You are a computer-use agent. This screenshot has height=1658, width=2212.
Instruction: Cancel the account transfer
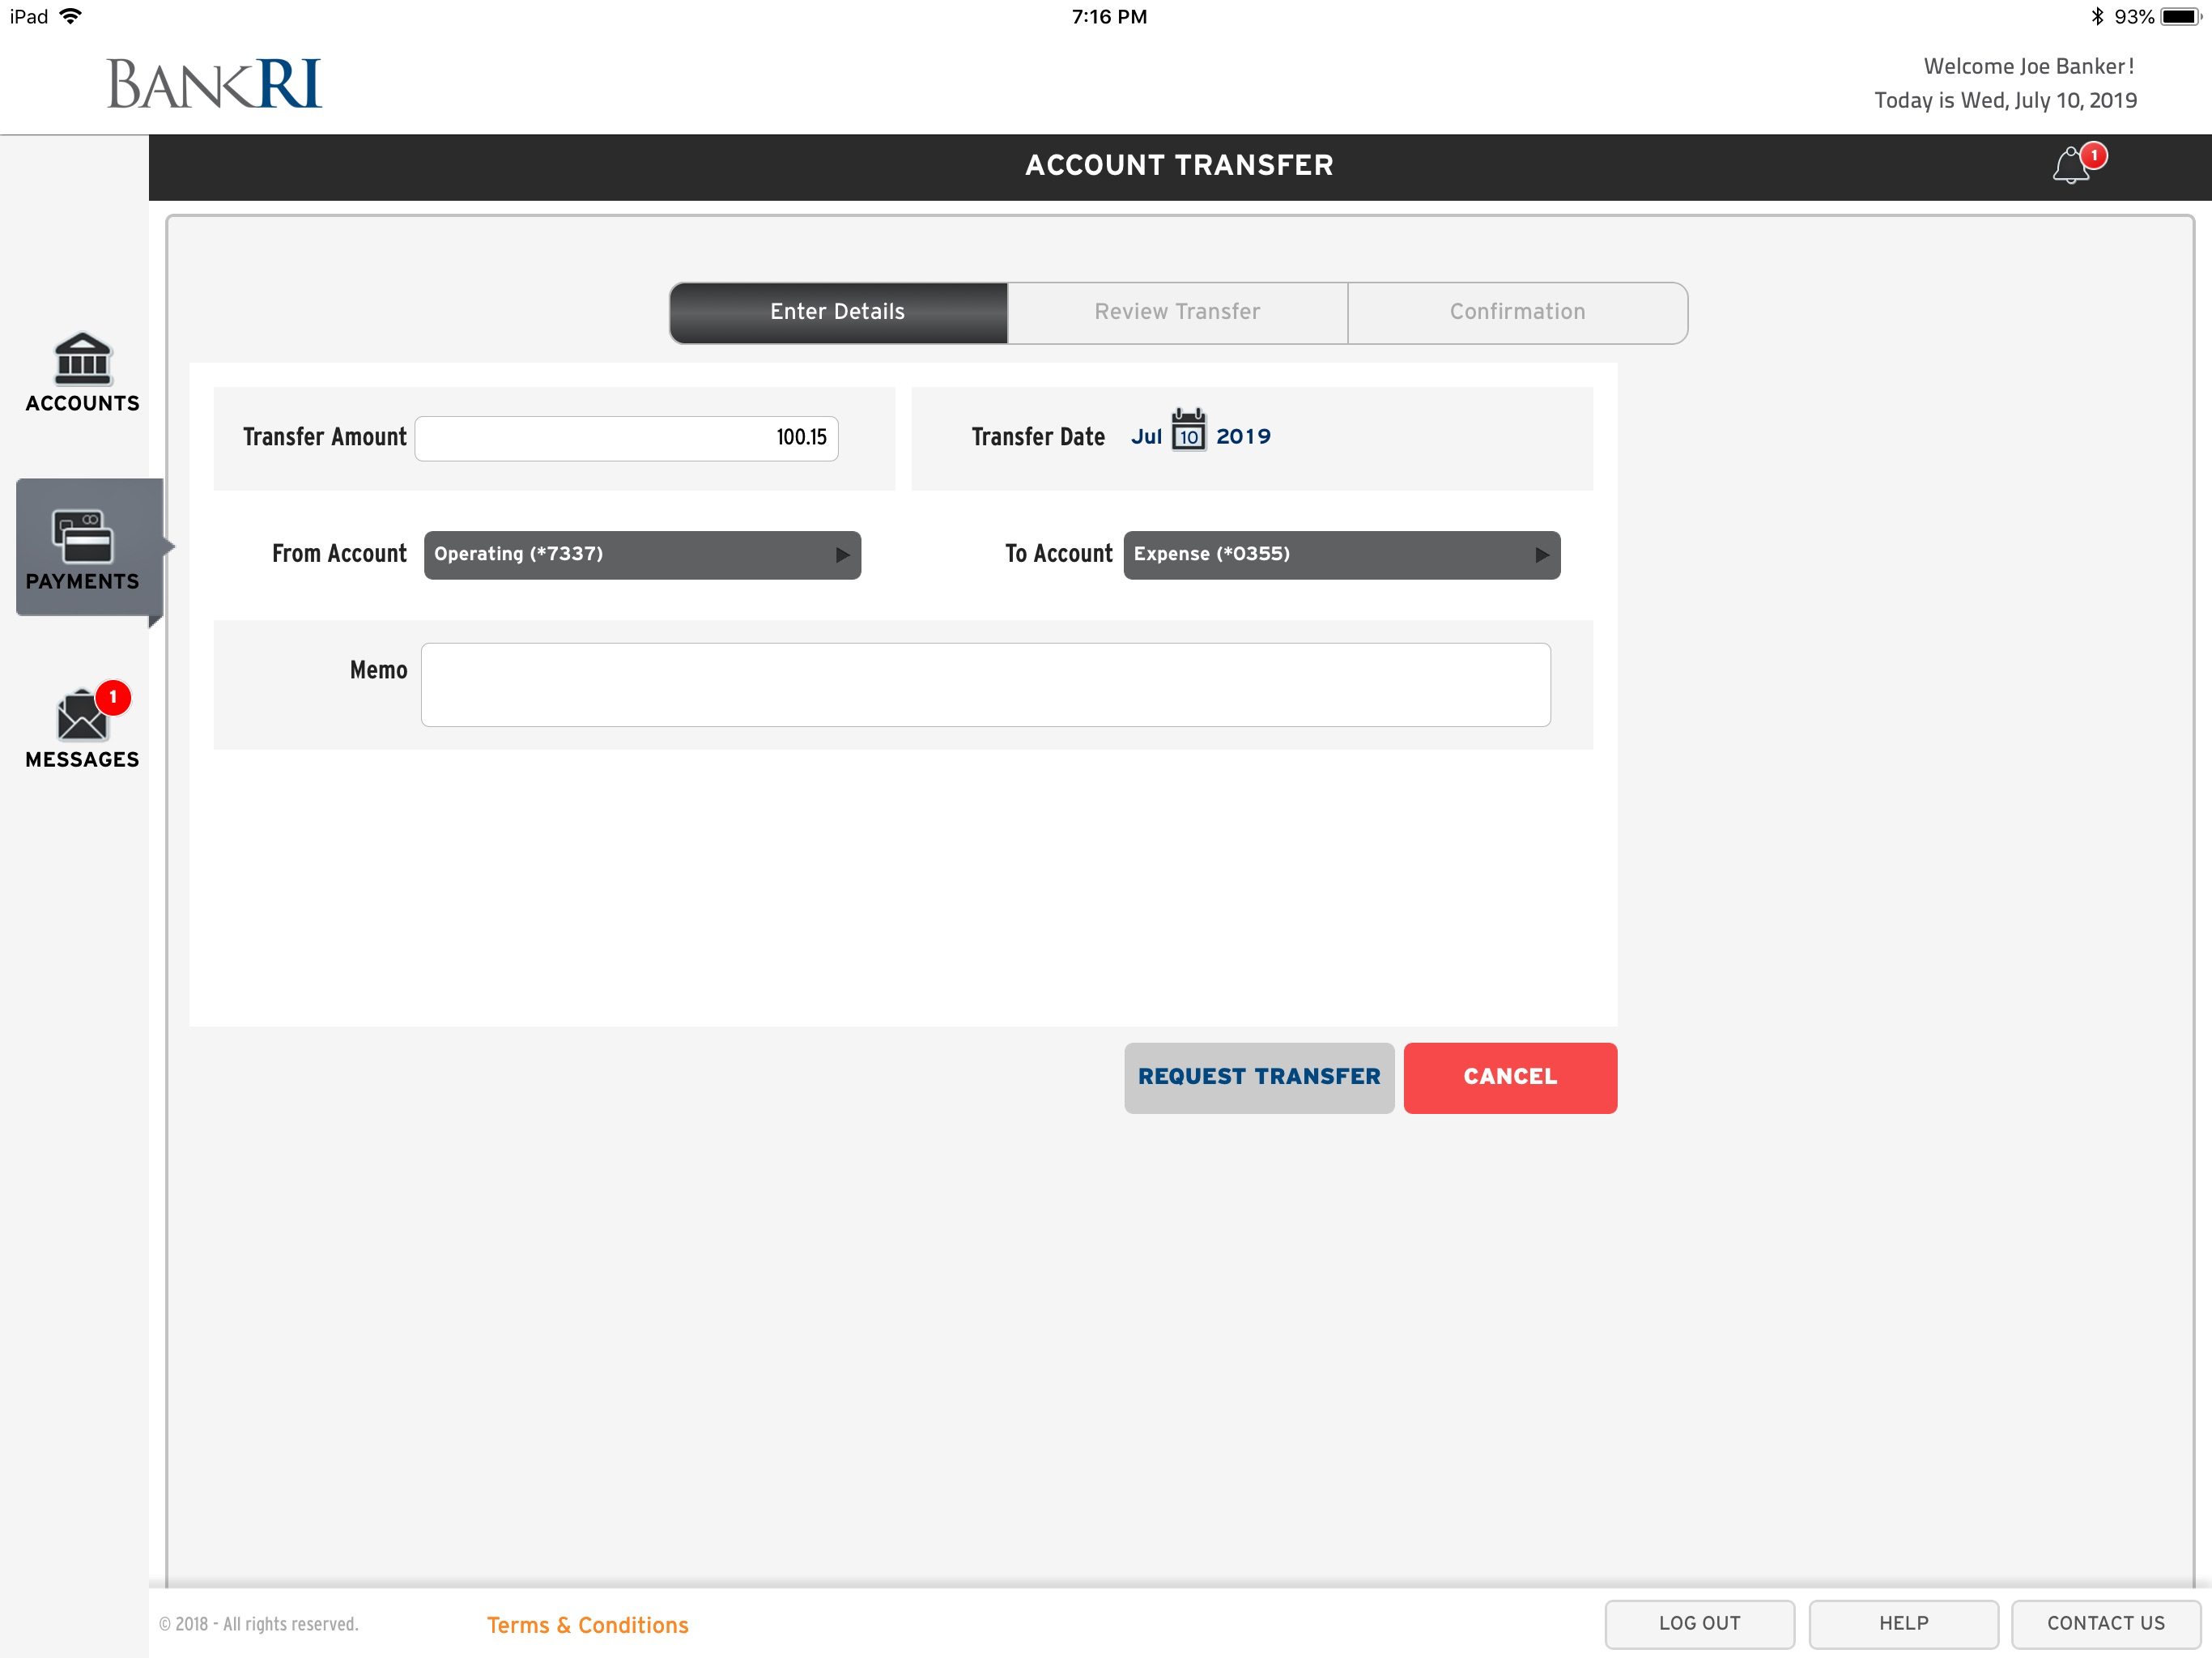click(x=1510, y=1077)
